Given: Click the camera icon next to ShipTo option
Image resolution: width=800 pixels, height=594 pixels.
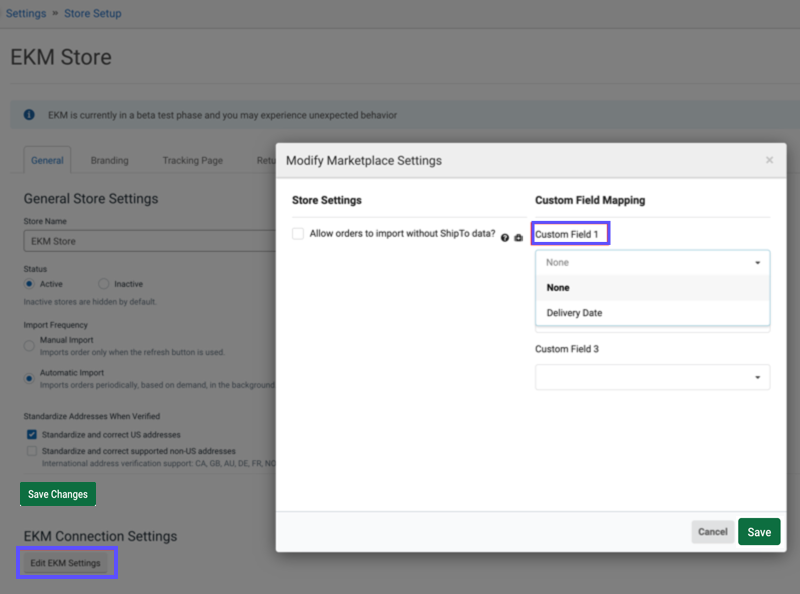Looking at the screenshot, I should click(518, 238).
